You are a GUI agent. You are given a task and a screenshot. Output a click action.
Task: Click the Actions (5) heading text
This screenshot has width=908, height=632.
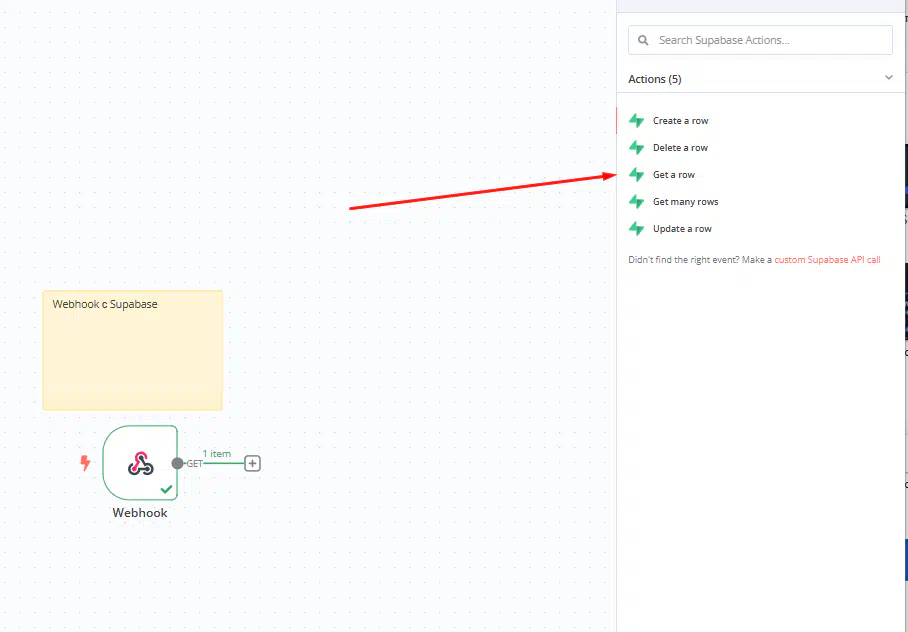point(654,79)
